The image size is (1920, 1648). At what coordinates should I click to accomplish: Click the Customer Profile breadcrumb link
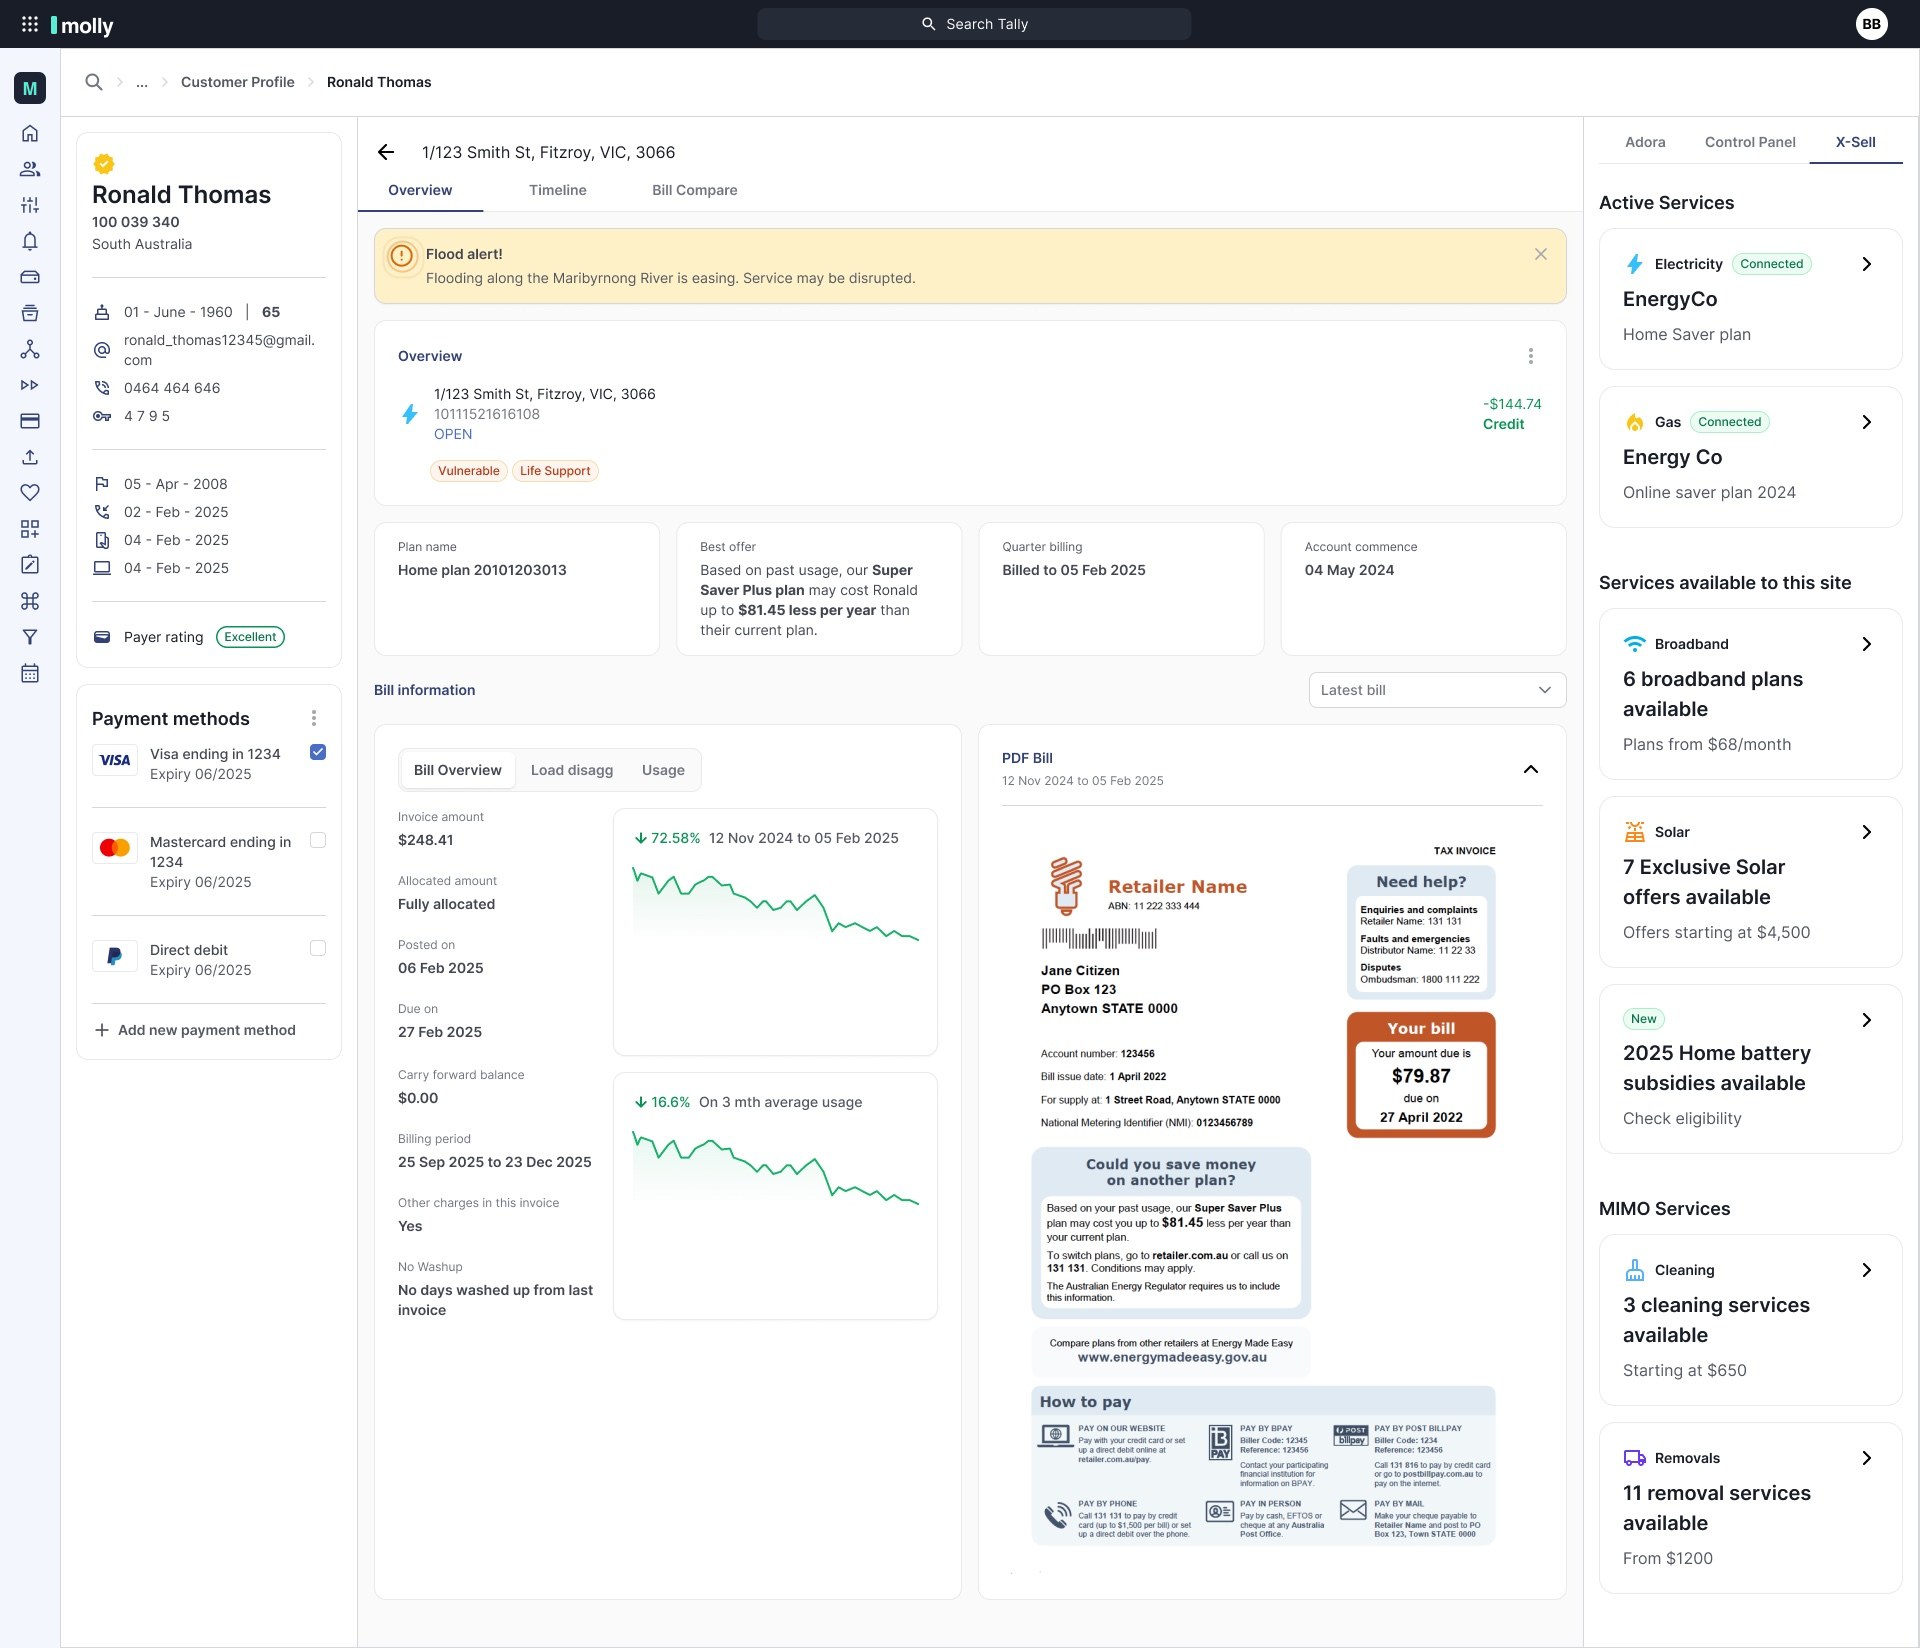tap(238, 82)
